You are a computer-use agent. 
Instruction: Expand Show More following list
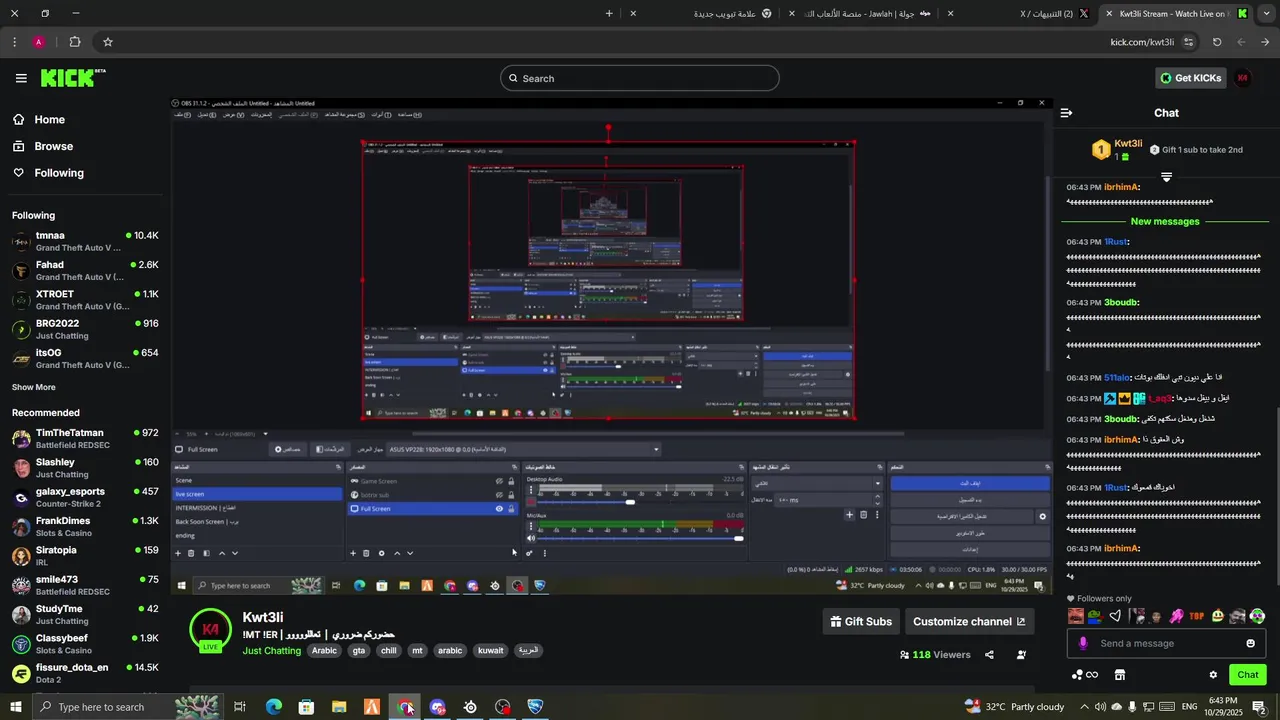pyautogui.click(x=34, y=387)
